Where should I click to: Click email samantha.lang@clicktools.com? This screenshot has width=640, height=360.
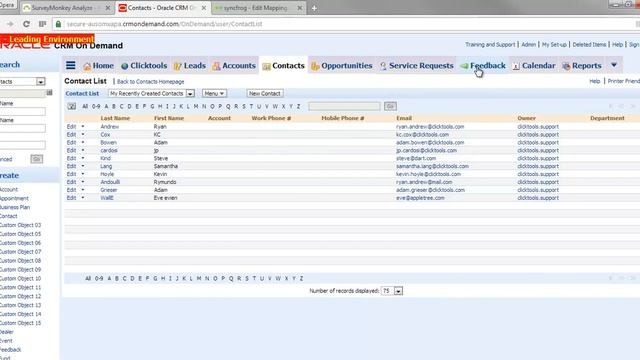point(432,166)
